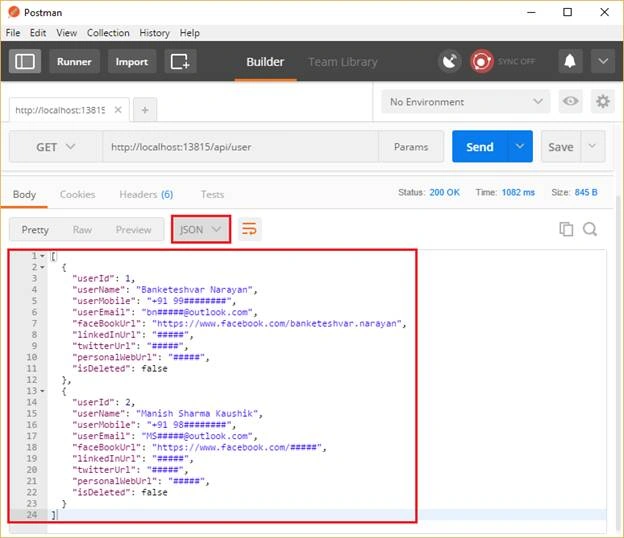The width and height of the screenshot is (624, 538).
Task: Collapse JSON fold arrow on line 2
Action: click(42, 267)
